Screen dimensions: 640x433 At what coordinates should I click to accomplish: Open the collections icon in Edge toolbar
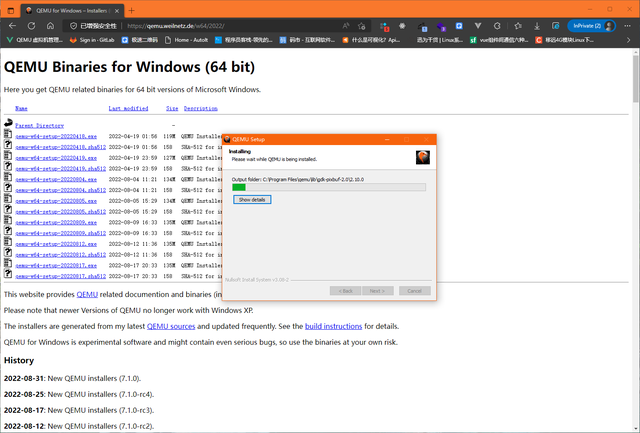tap(556, 26)
